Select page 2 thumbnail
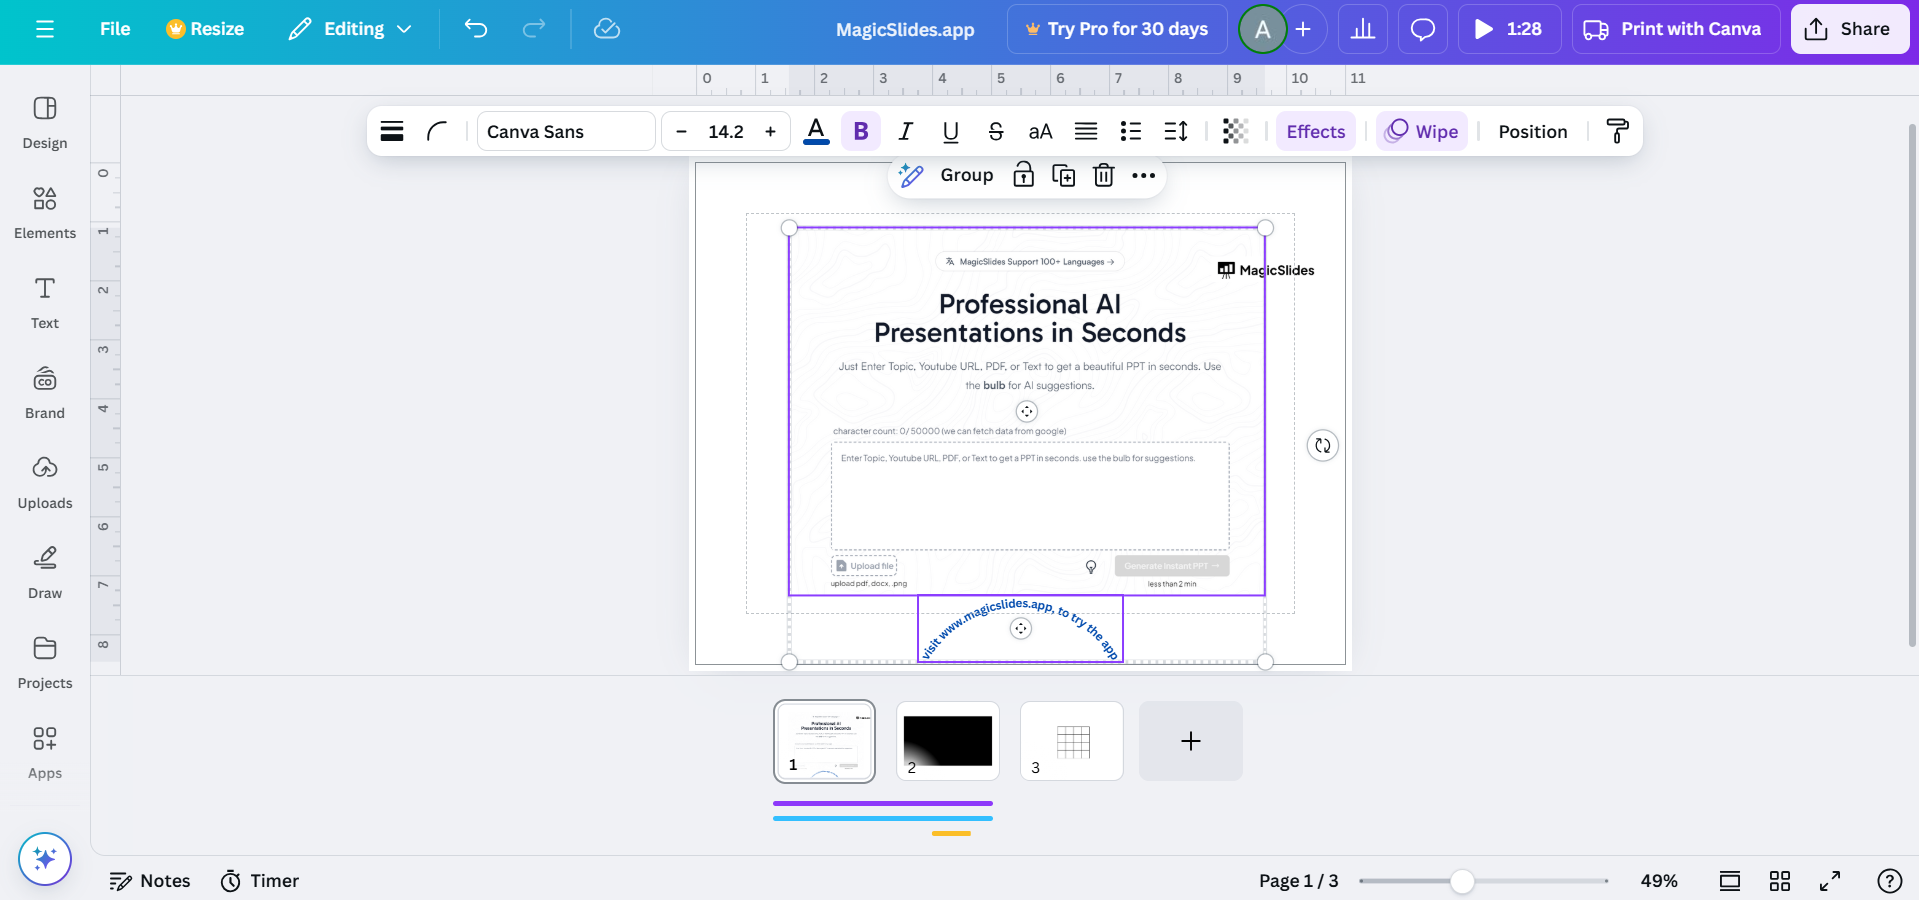 [948, 741]
